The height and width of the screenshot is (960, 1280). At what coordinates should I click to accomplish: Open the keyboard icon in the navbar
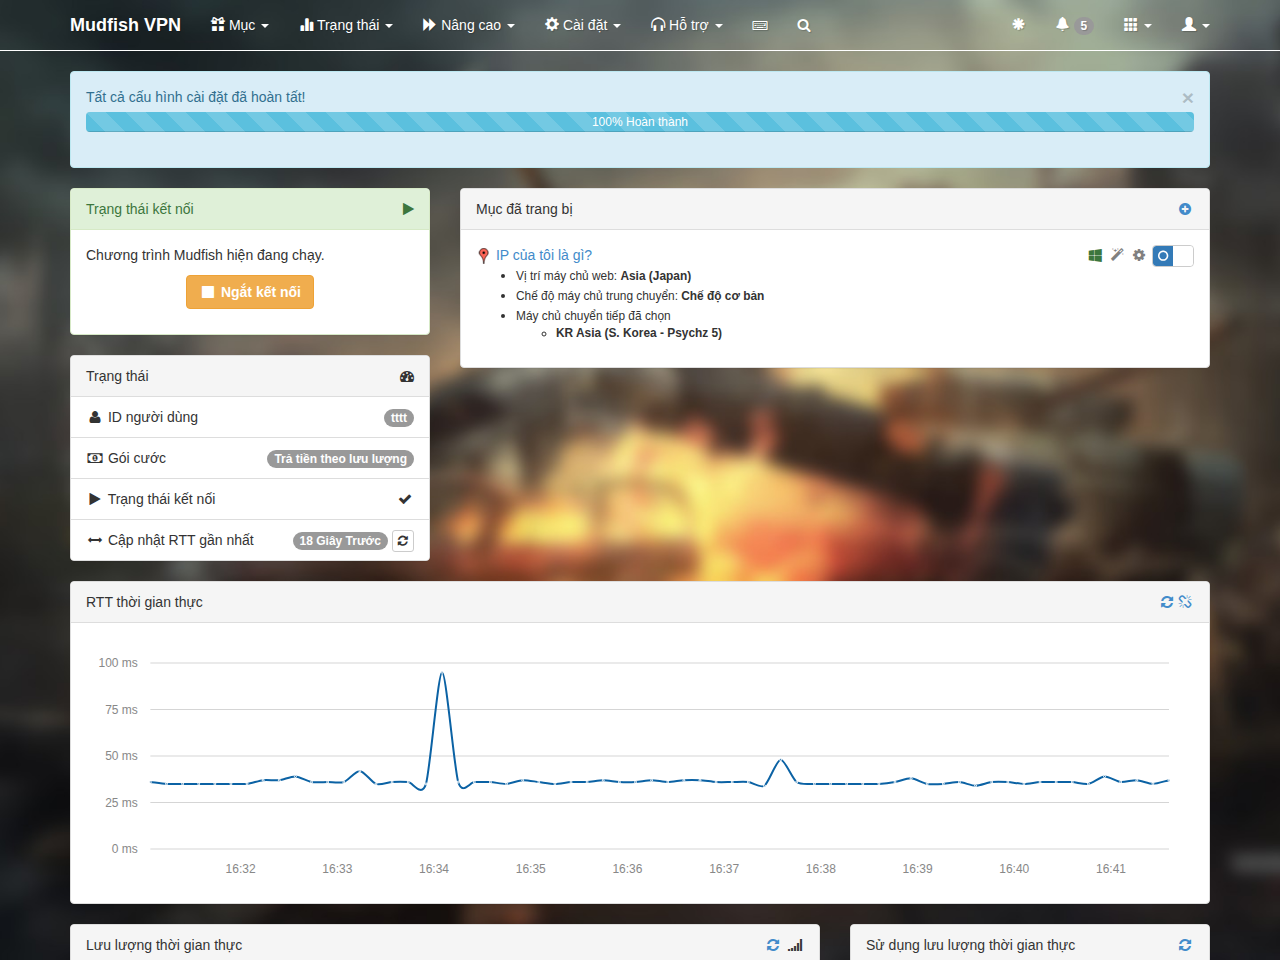point(760,25)
